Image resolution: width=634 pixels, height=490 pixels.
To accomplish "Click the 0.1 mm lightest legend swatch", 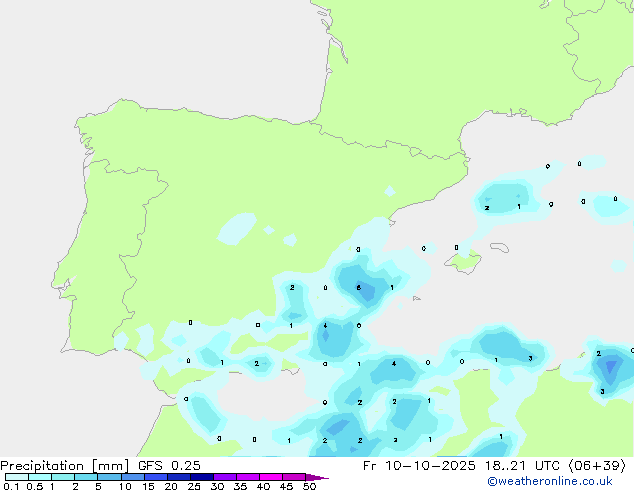I will (17, 477).
